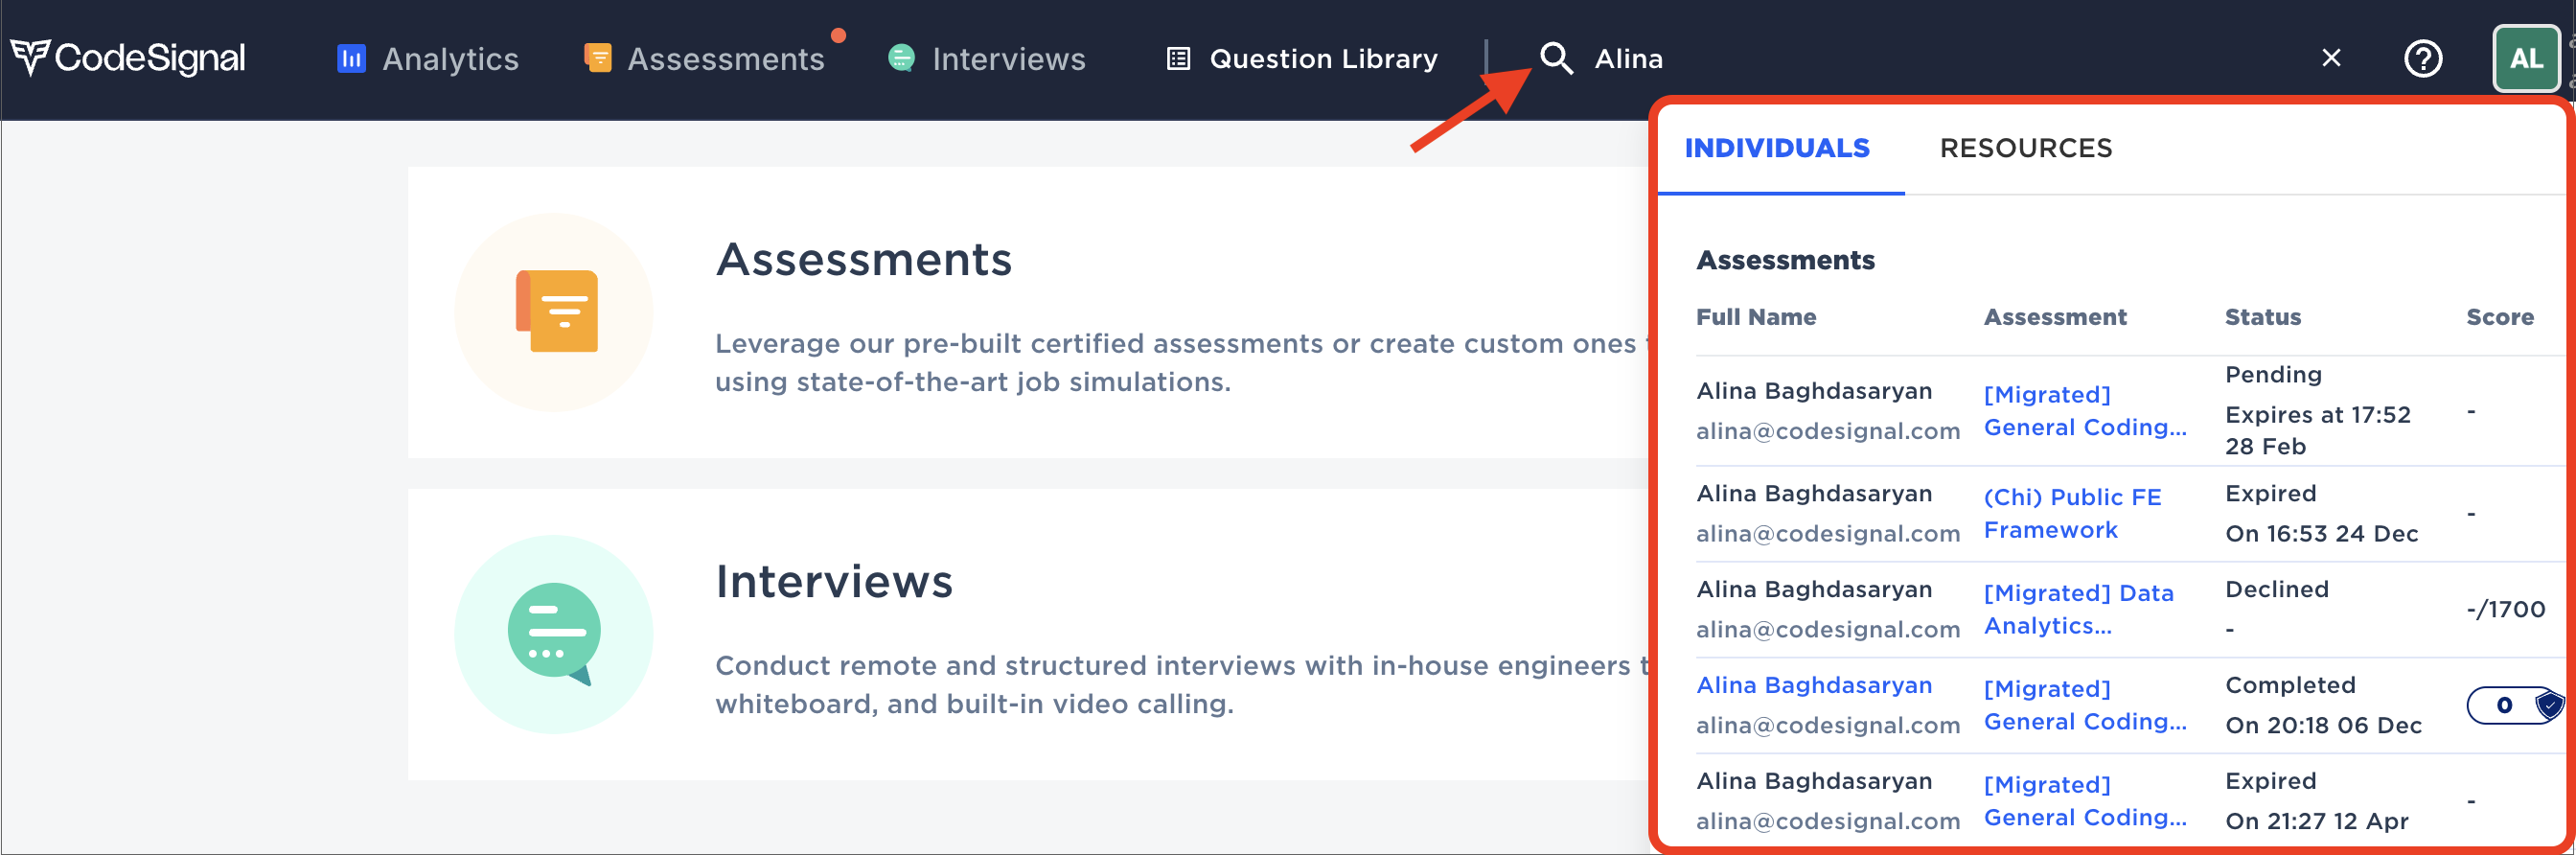Open the Analytics bar chart icon

coord(351,58)
